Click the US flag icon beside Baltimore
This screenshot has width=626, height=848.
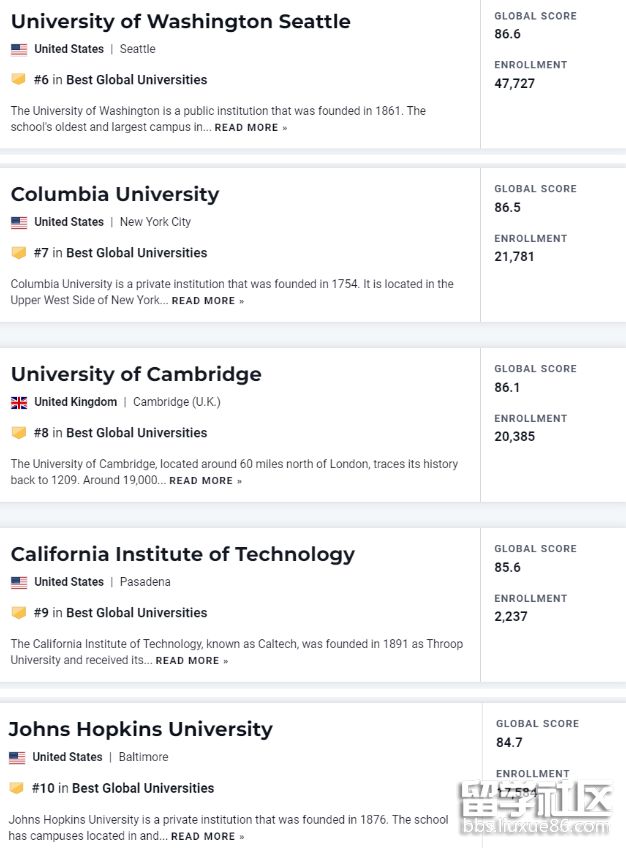(x=17, y=758)
